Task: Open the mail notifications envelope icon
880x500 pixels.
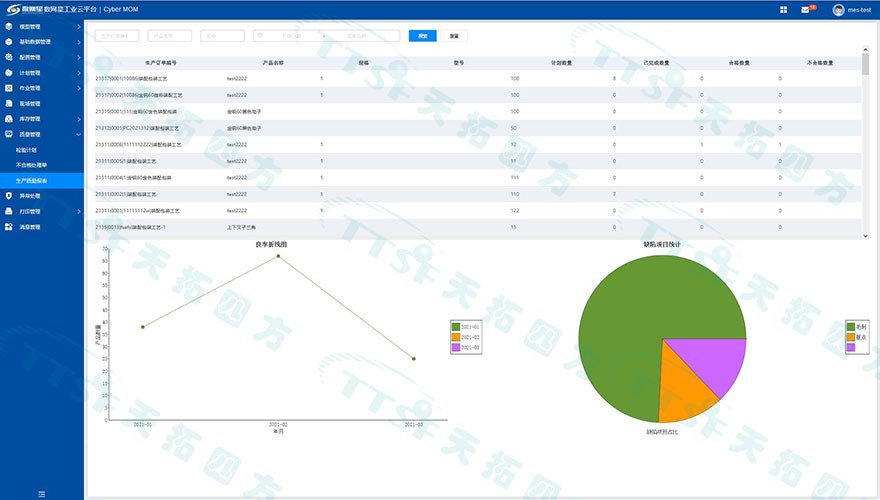Action: [806, 9]
